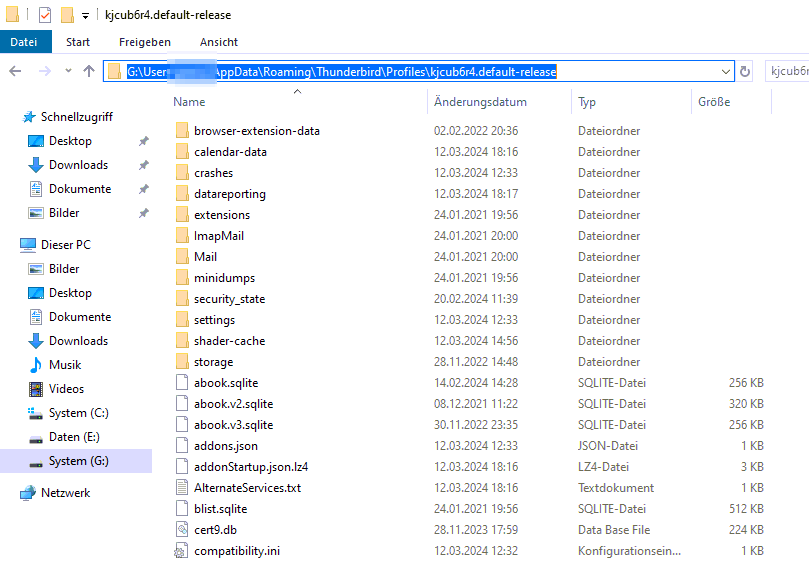
Task: Click the JSON-Datei type cell
Action: coord(608,446)
